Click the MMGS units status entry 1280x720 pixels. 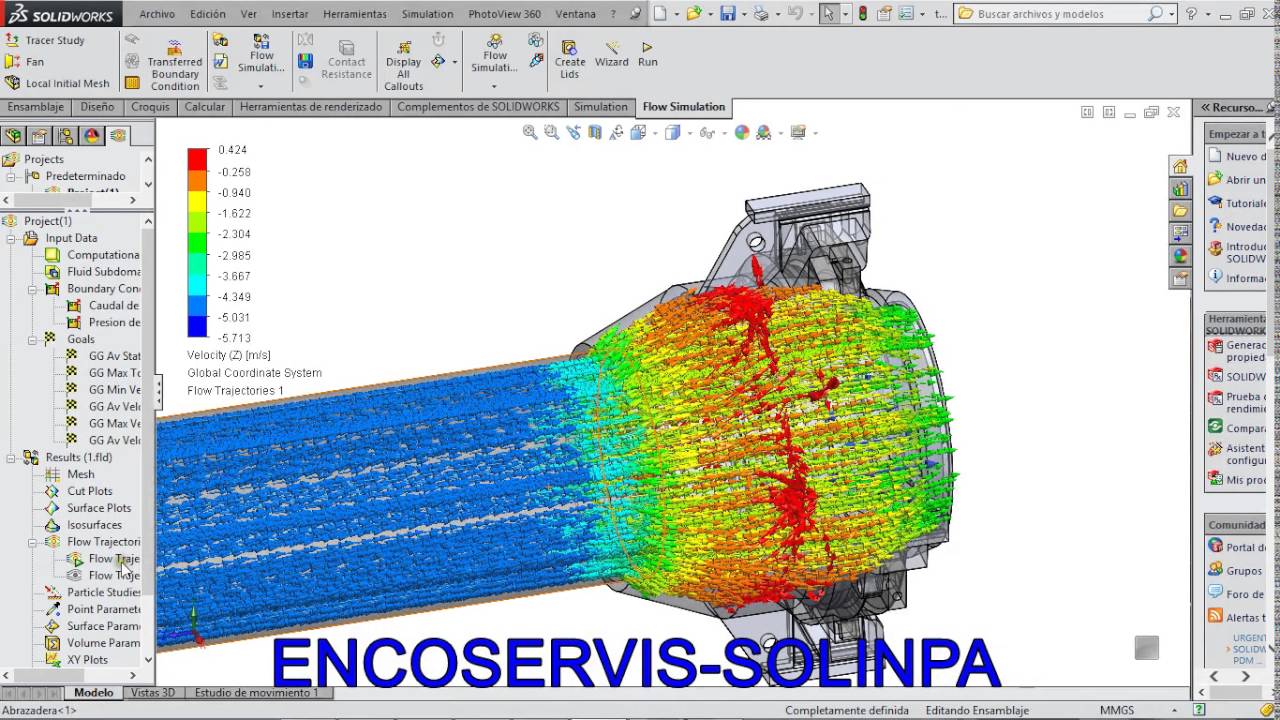tap(1117, 710)
